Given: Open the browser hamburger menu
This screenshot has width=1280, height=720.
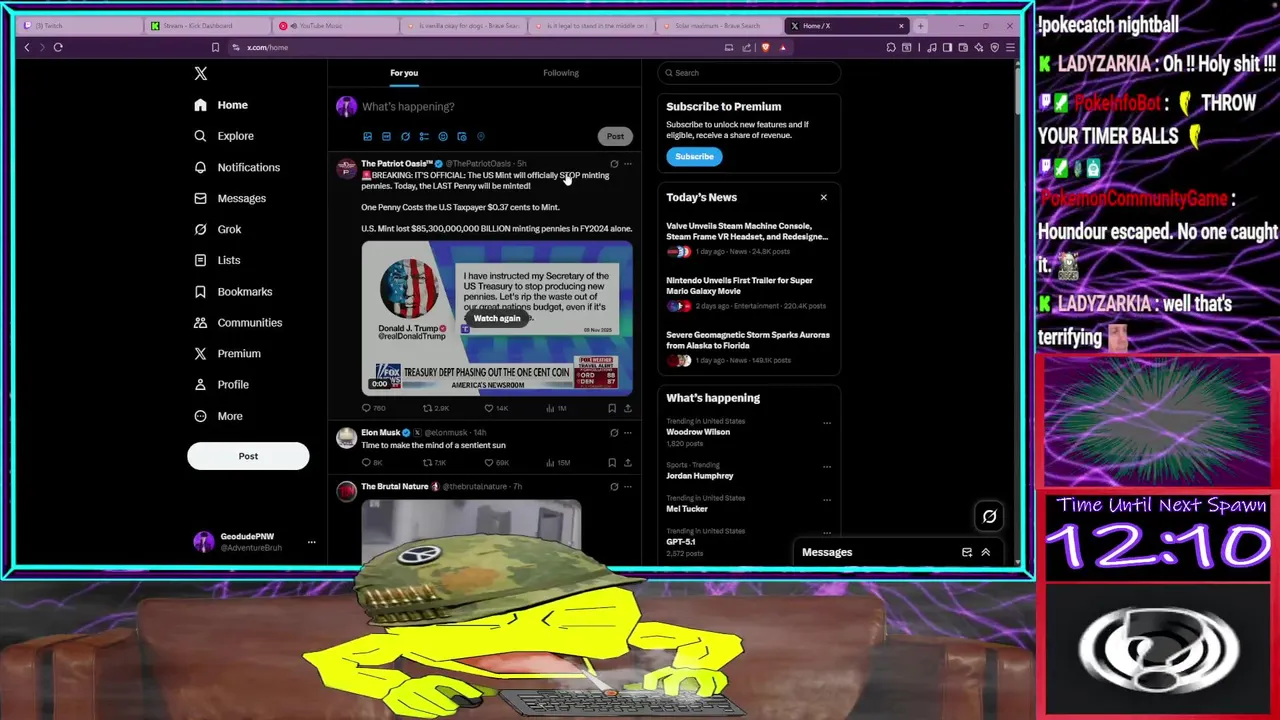Looking at the screenshot, I should [1010, 47].
